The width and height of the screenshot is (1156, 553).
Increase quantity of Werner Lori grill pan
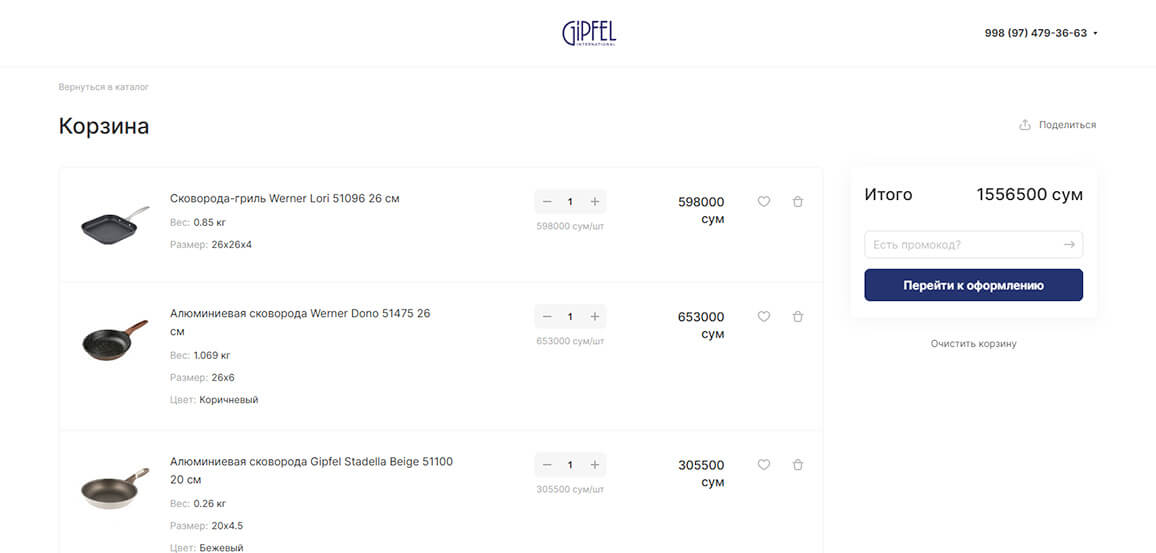pyautogui.click(x=595, y=201)
